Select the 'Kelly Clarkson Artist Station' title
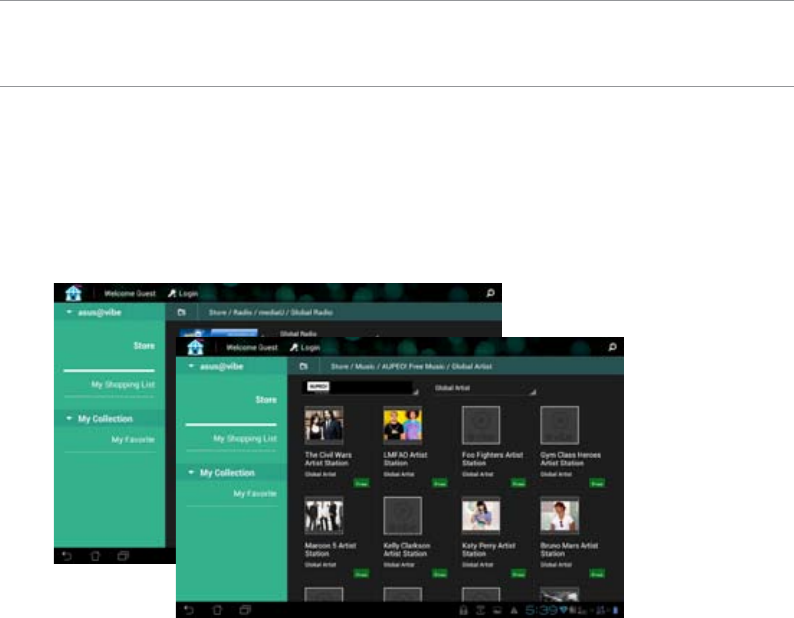794x618 pixels. [407, 550]
